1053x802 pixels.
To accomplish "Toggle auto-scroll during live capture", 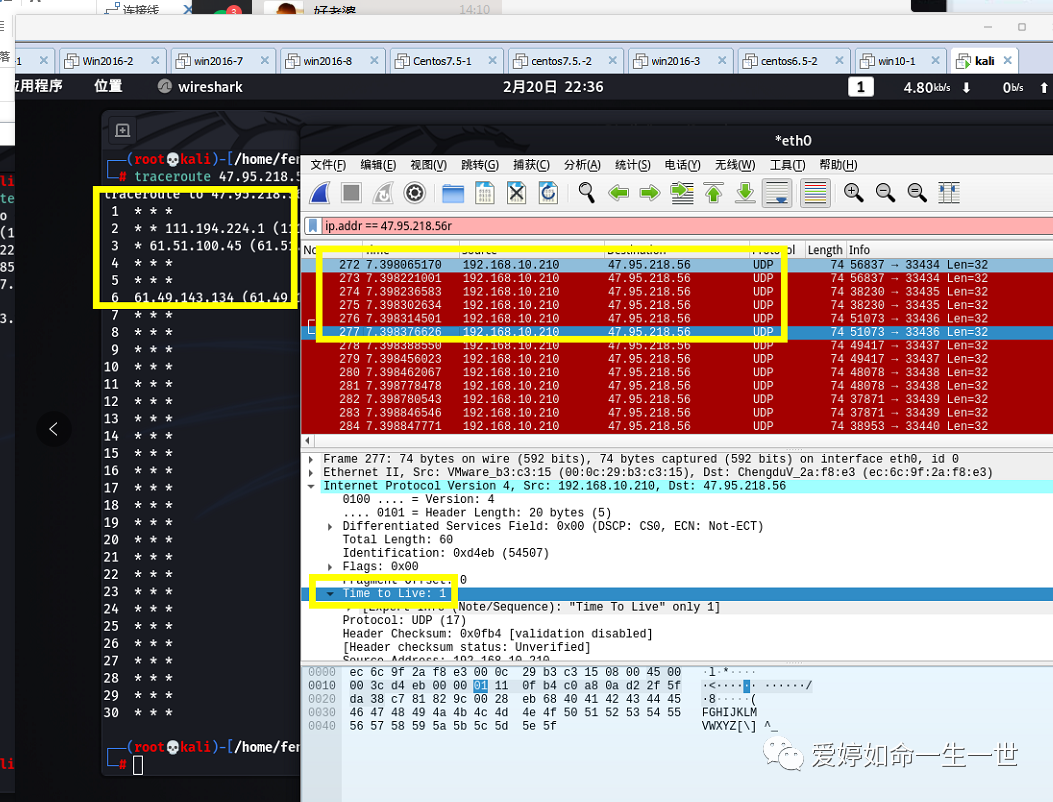I will click(777, 193).
